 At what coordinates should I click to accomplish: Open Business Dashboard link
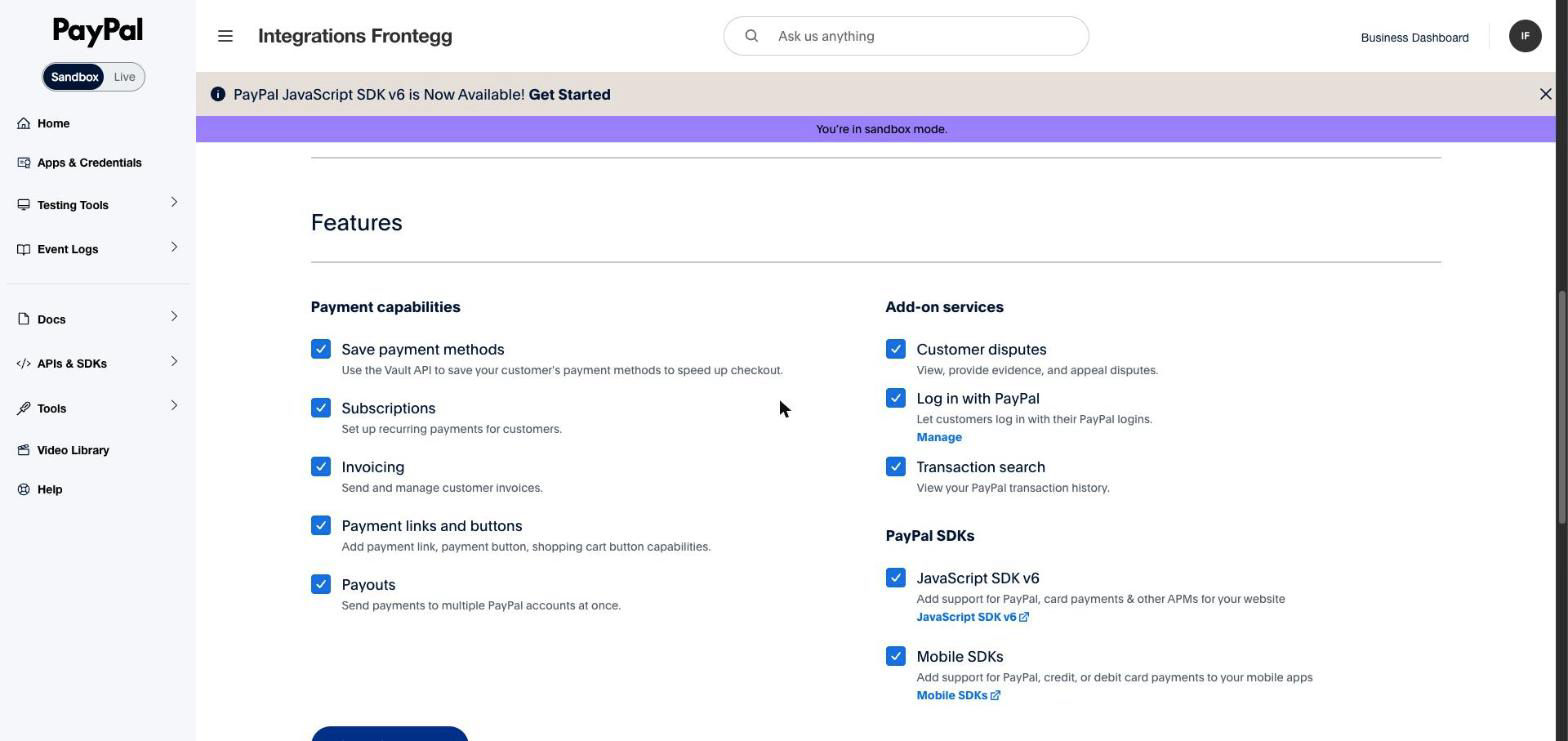[1414, 37]
